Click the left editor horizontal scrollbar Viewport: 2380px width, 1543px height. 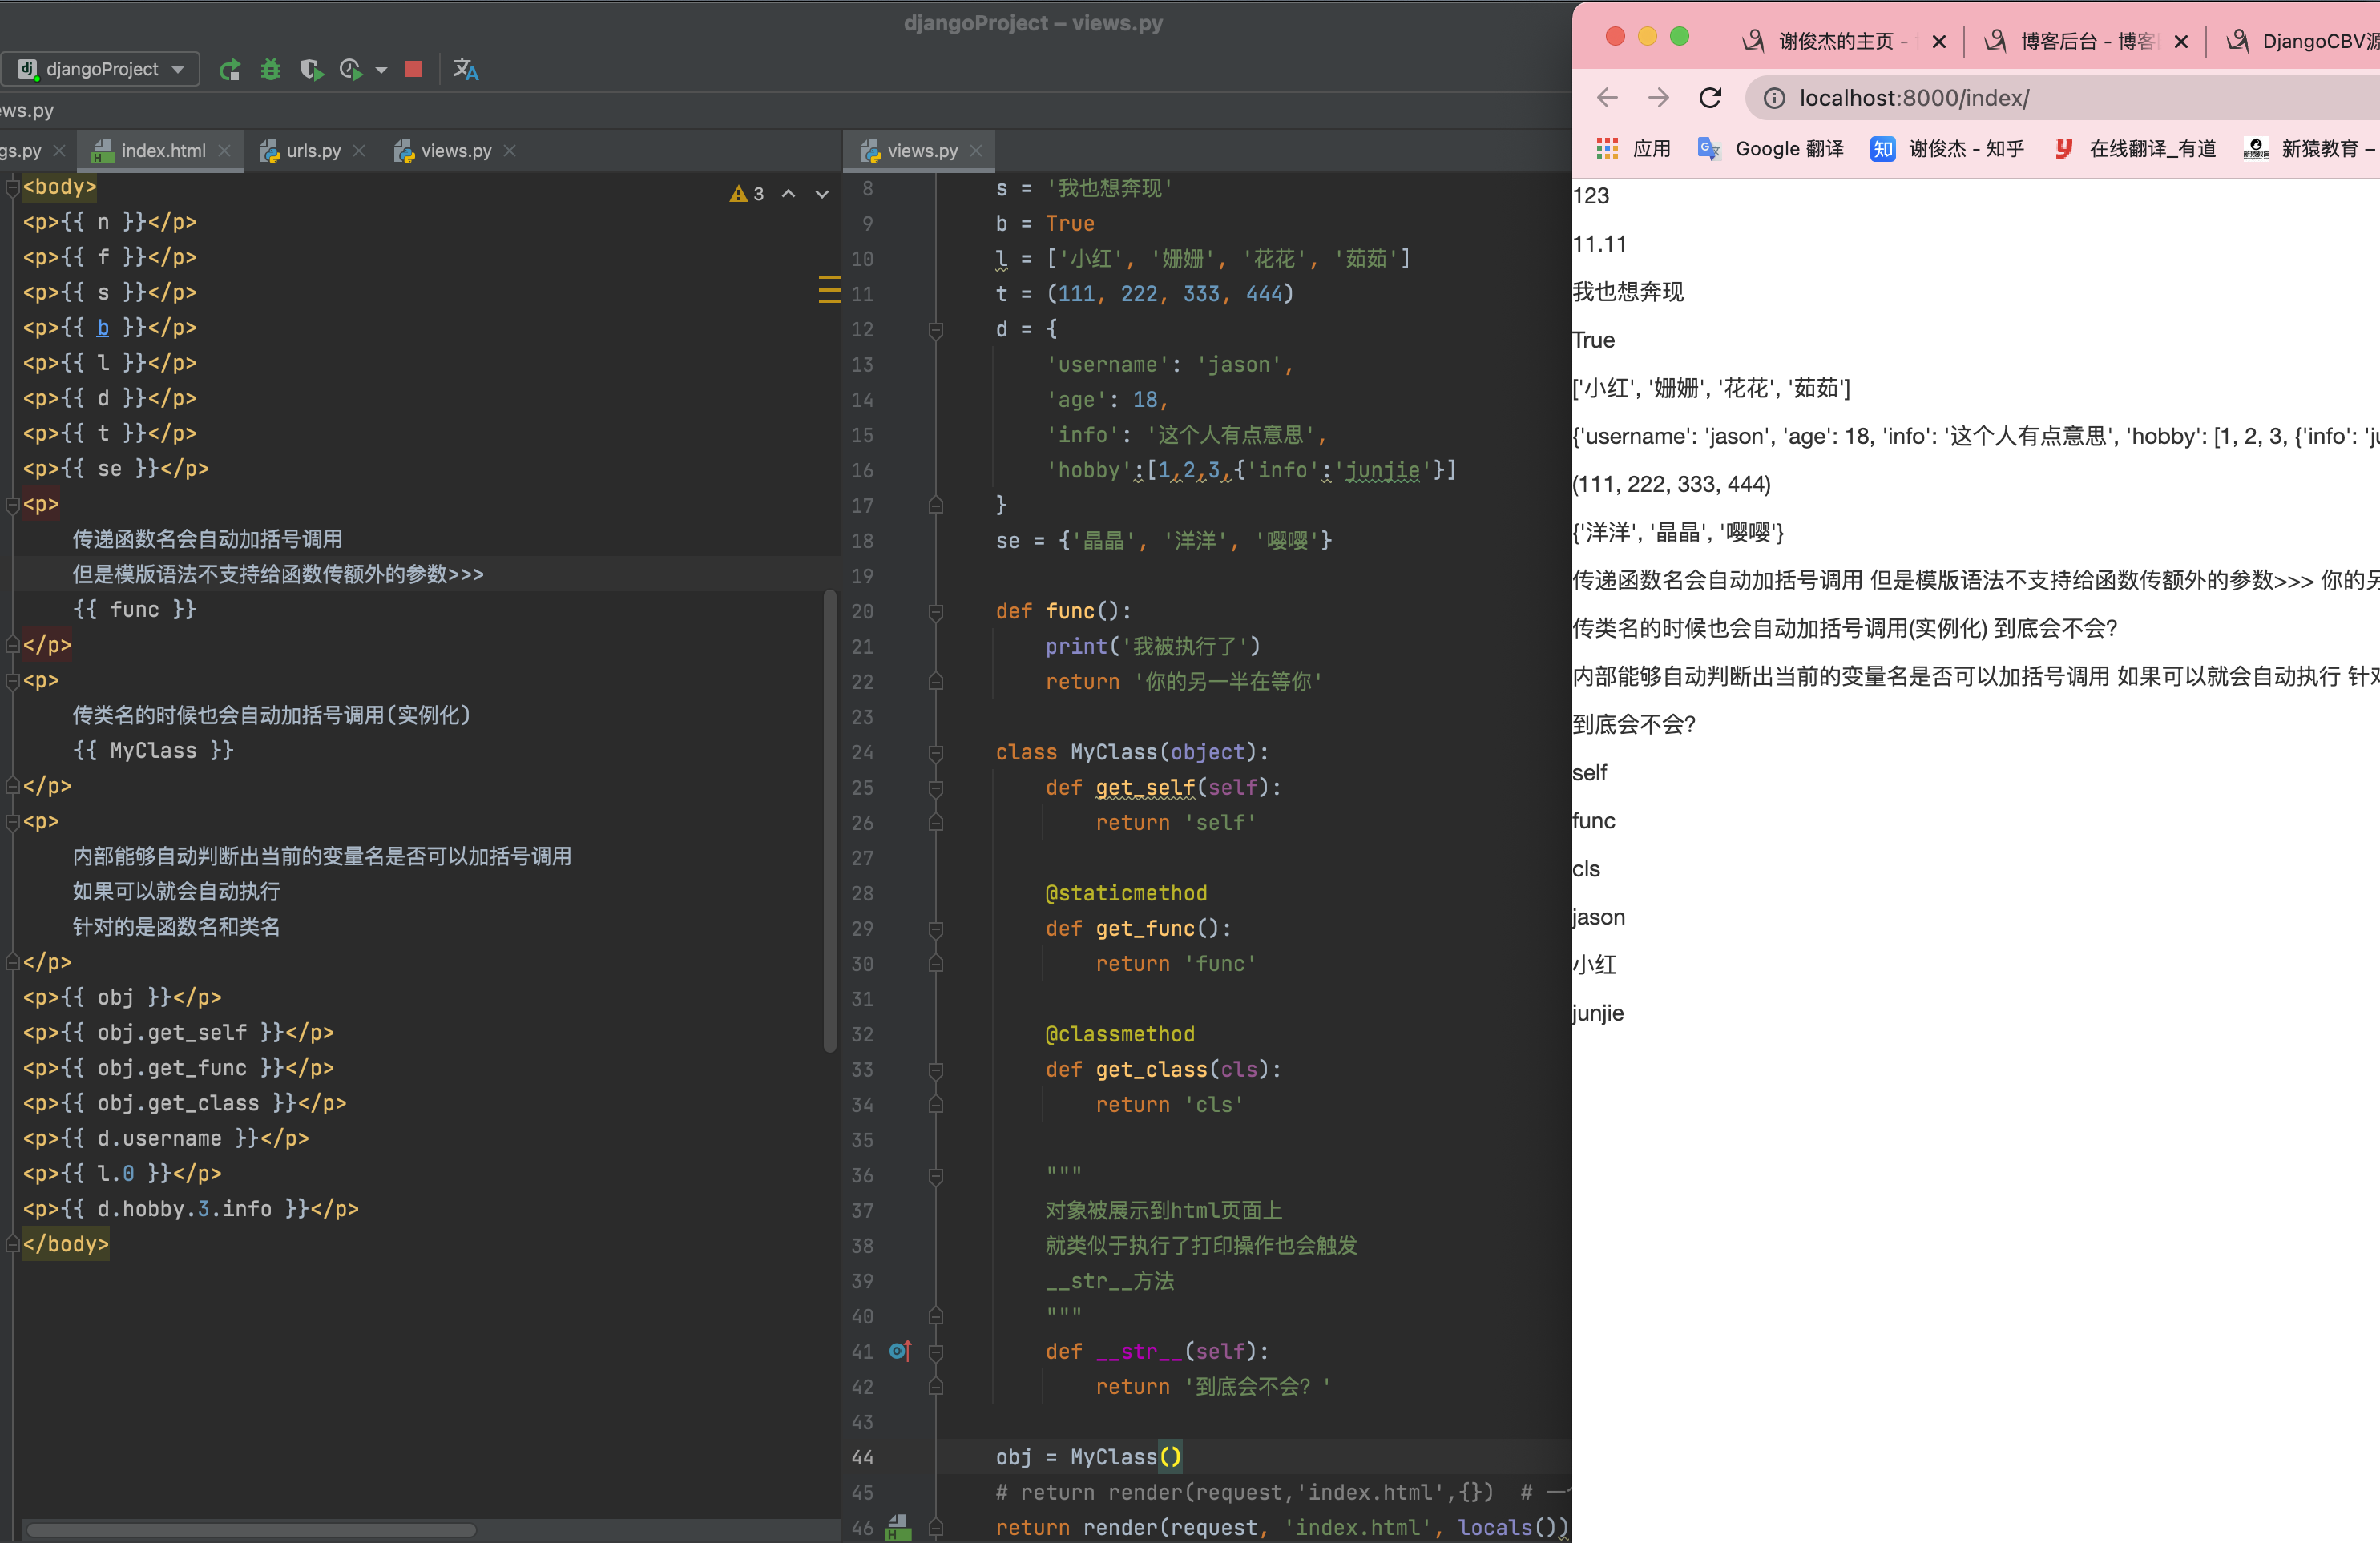pos(250,1529)
